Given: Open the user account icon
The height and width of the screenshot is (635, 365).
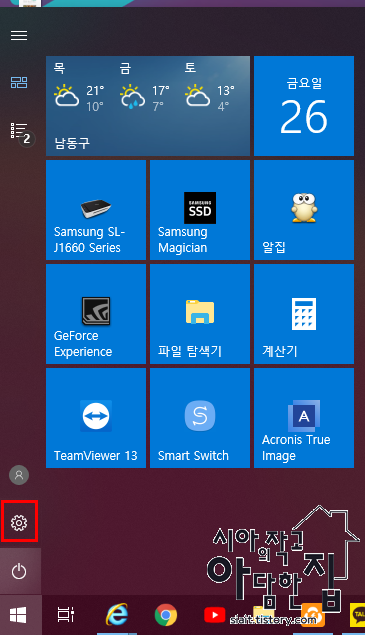Looking at the screenshot, I should point(19,475).
